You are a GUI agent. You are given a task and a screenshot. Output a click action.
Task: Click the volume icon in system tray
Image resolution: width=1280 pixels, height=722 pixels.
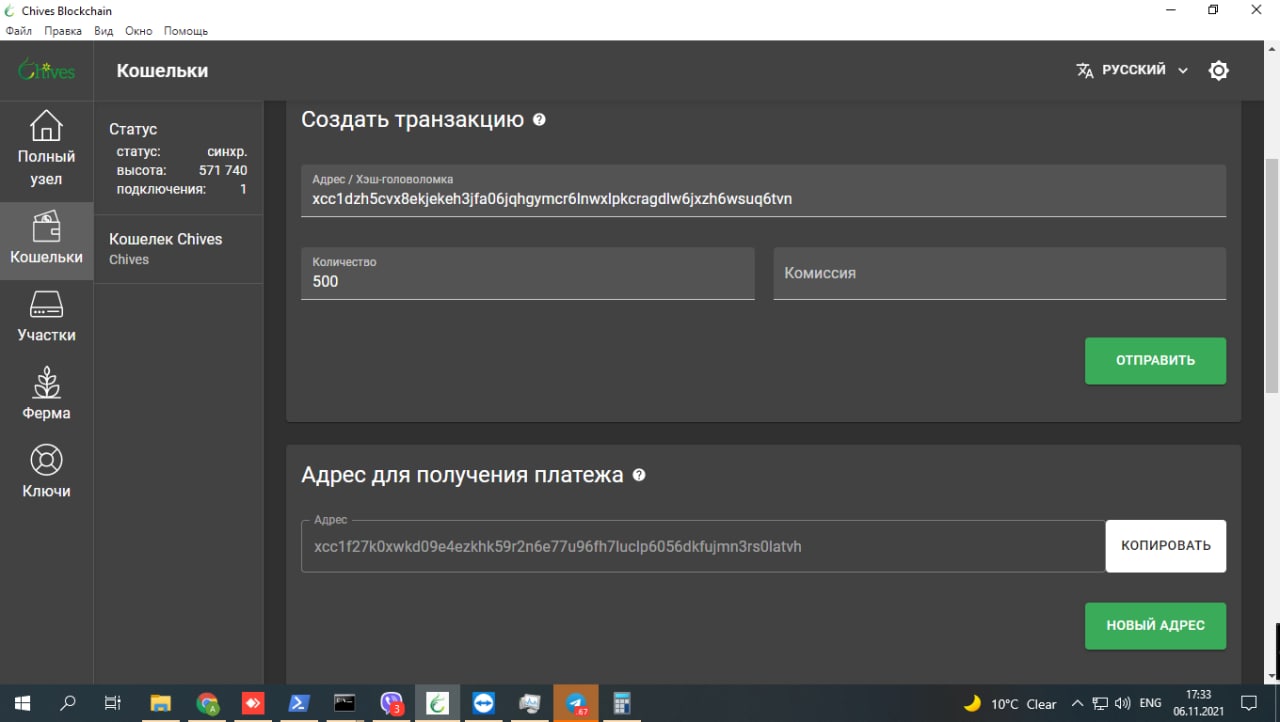[x=1122, y=703]
